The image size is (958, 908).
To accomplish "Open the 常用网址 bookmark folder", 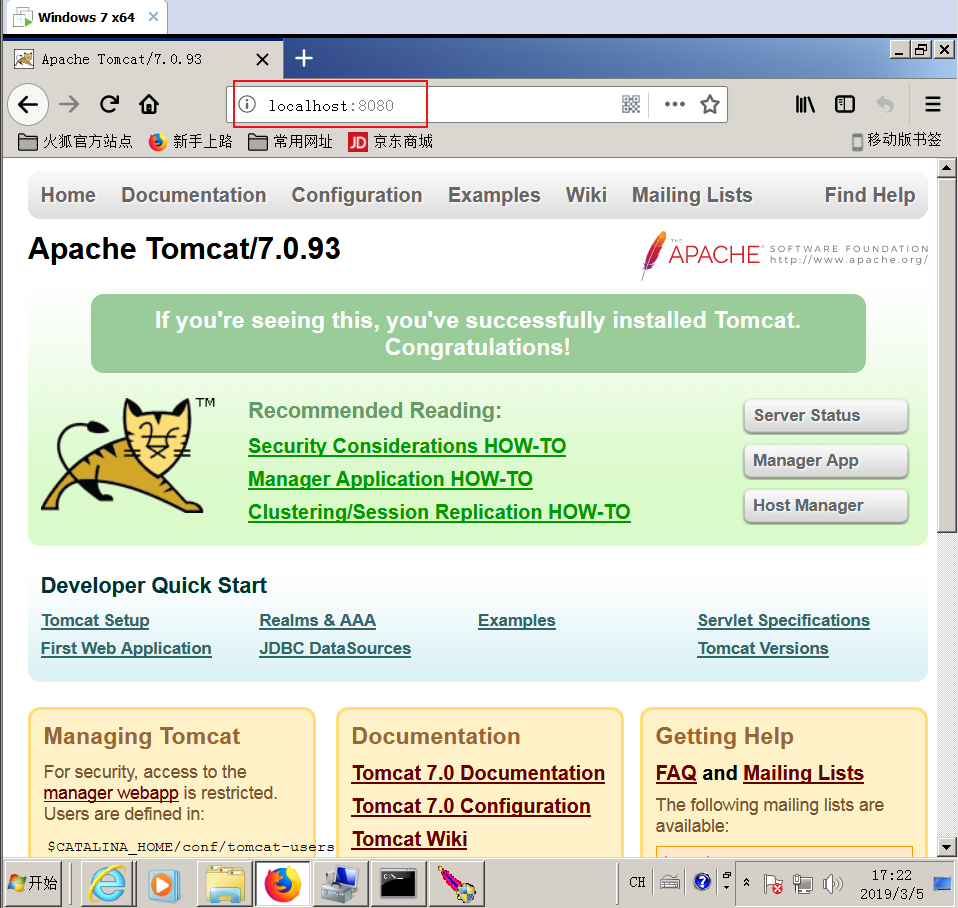I will (x=290, y=142).
